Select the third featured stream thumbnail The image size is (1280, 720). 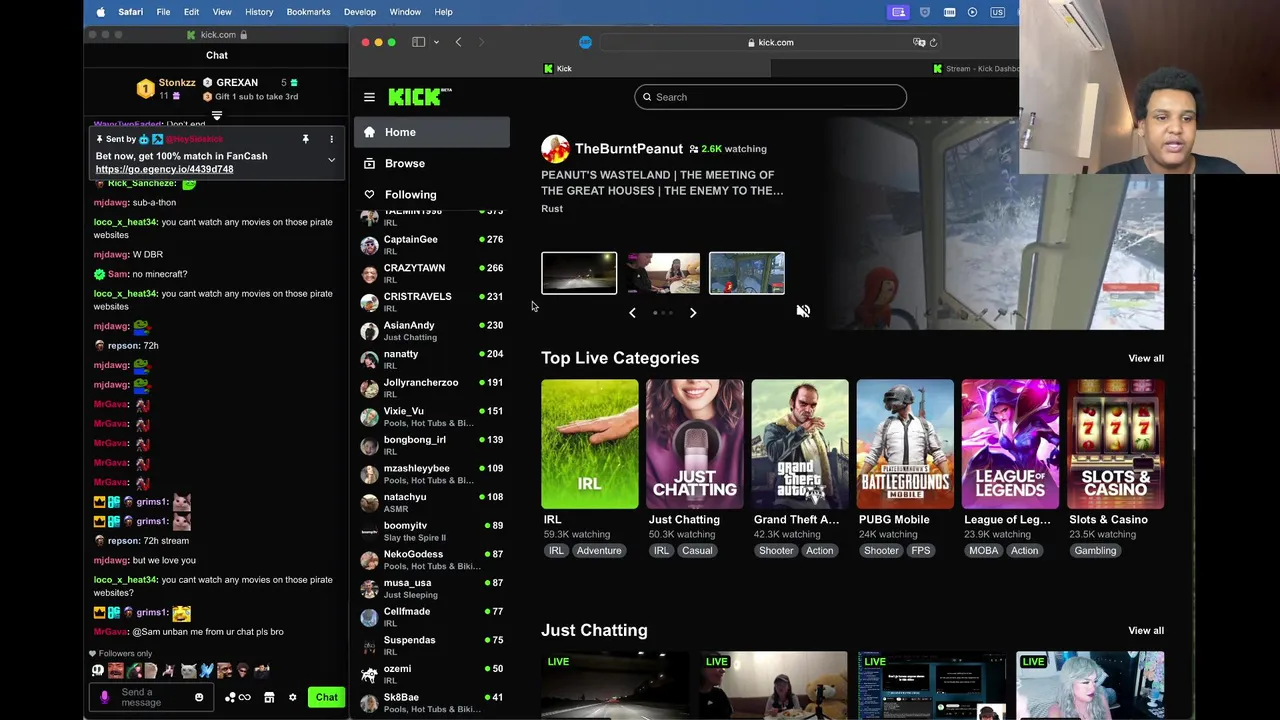pyautogui.click(x=747, y=273)
